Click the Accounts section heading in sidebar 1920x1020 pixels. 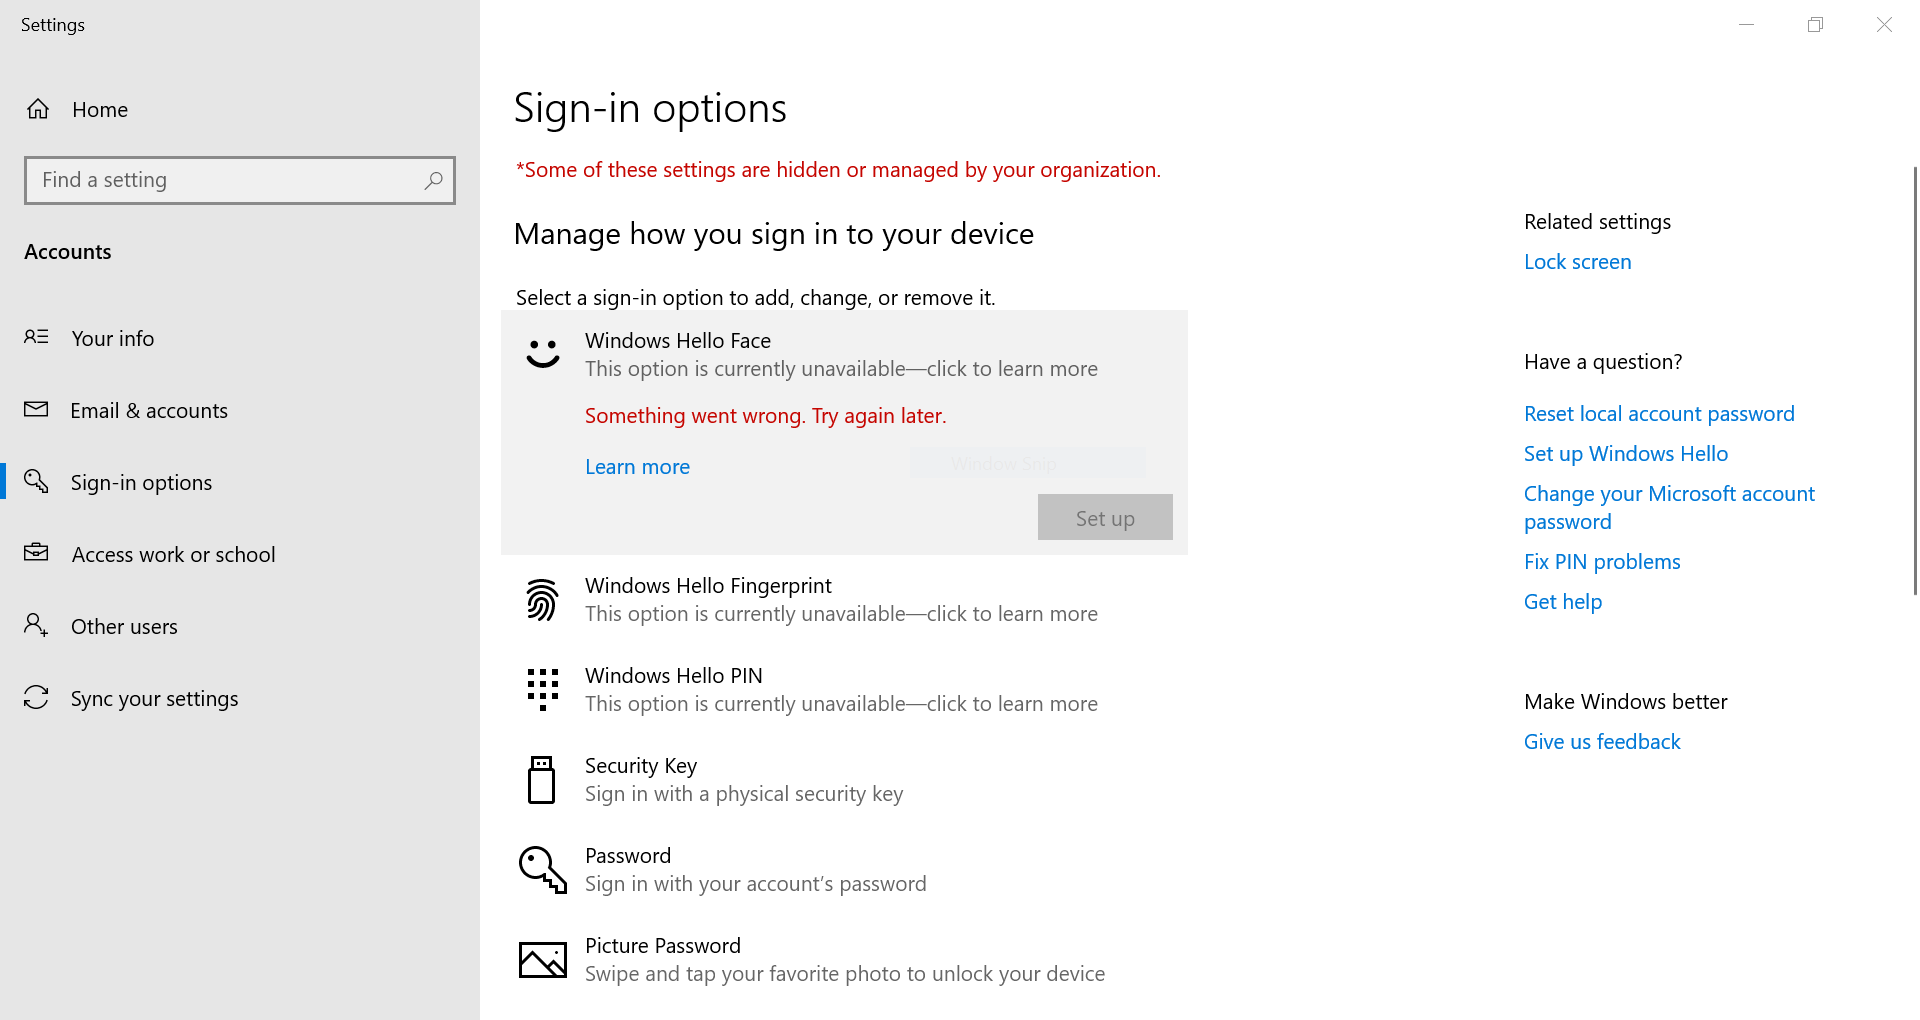[x=68, y=252]
